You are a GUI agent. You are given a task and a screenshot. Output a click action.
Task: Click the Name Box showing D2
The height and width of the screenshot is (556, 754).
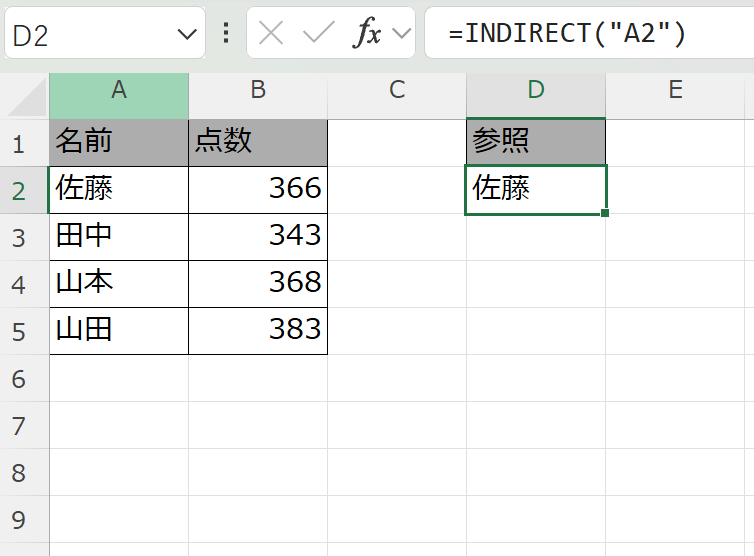click(90, 35)
